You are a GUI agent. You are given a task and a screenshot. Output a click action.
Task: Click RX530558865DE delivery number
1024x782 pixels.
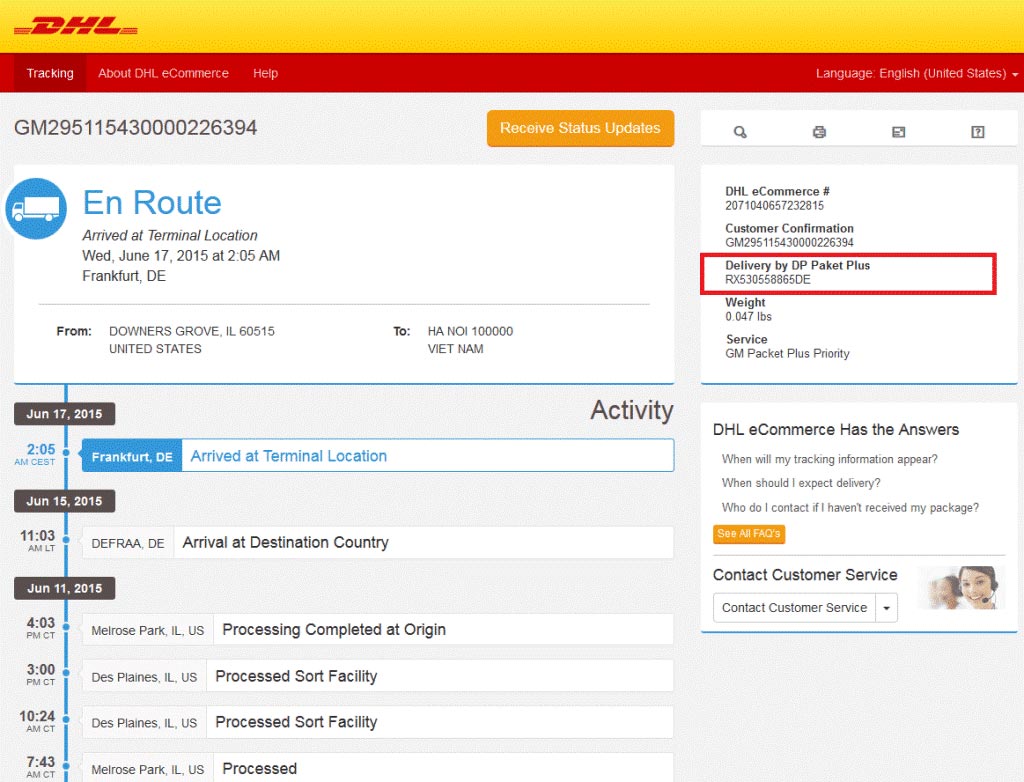tap(767, 280)
